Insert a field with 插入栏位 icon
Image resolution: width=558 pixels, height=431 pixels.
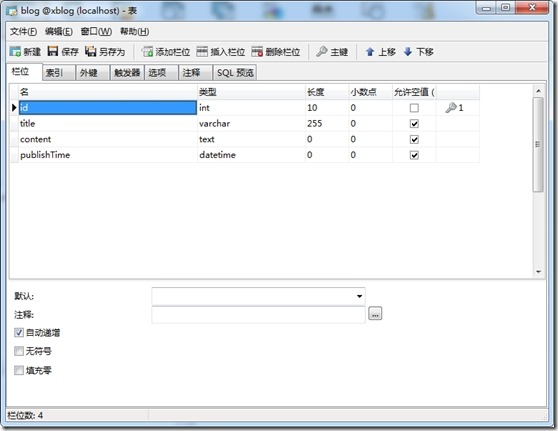pos(202,52)
